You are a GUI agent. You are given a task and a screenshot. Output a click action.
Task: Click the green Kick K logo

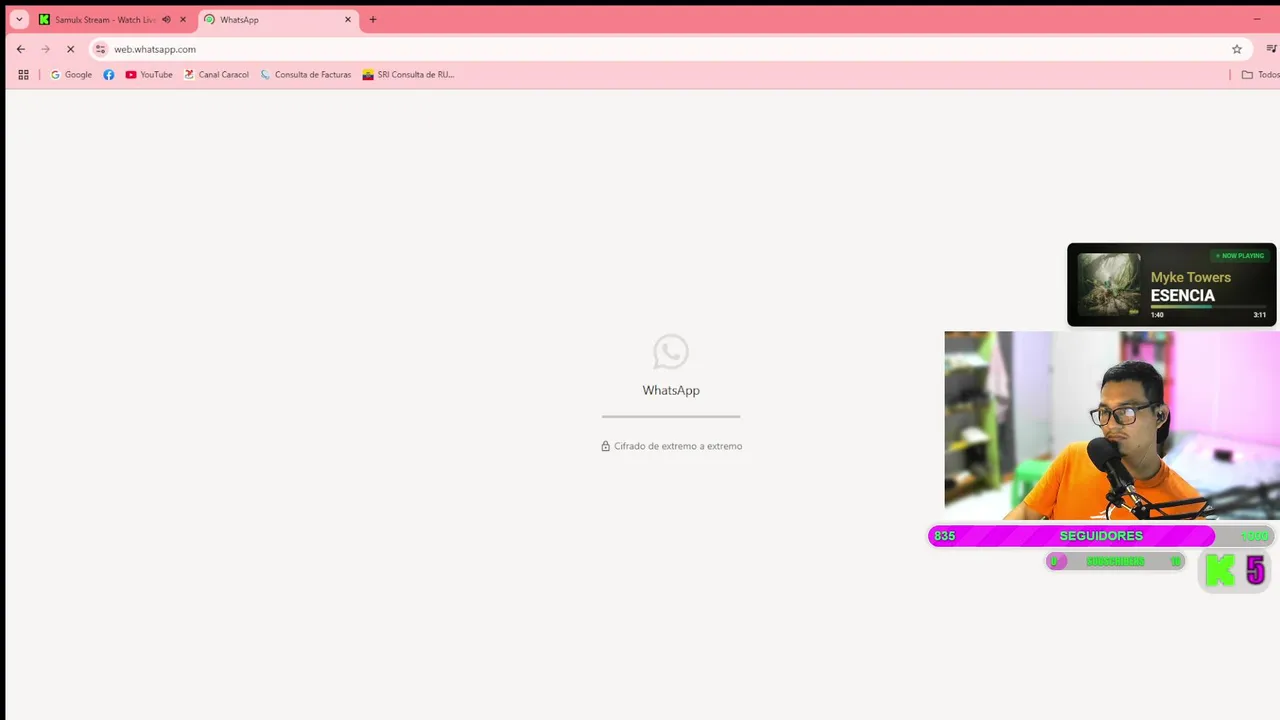1220,570
